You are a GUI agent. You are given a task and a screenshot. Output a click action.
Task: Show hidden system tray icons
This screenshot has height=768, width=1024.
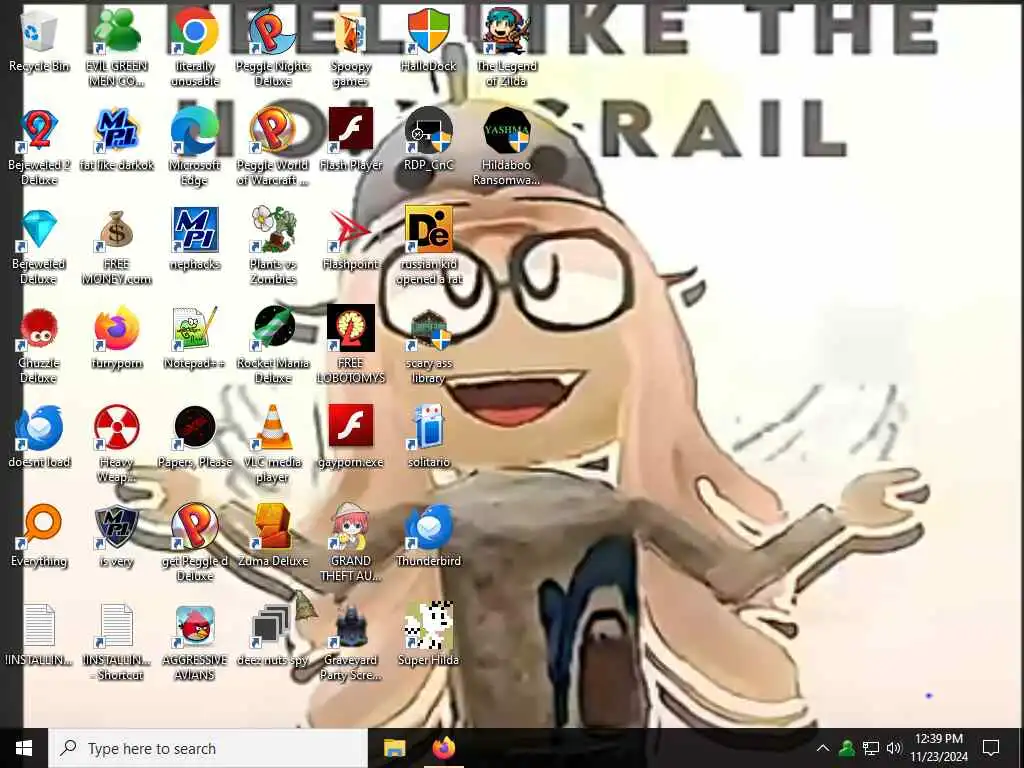pos(823,748)
